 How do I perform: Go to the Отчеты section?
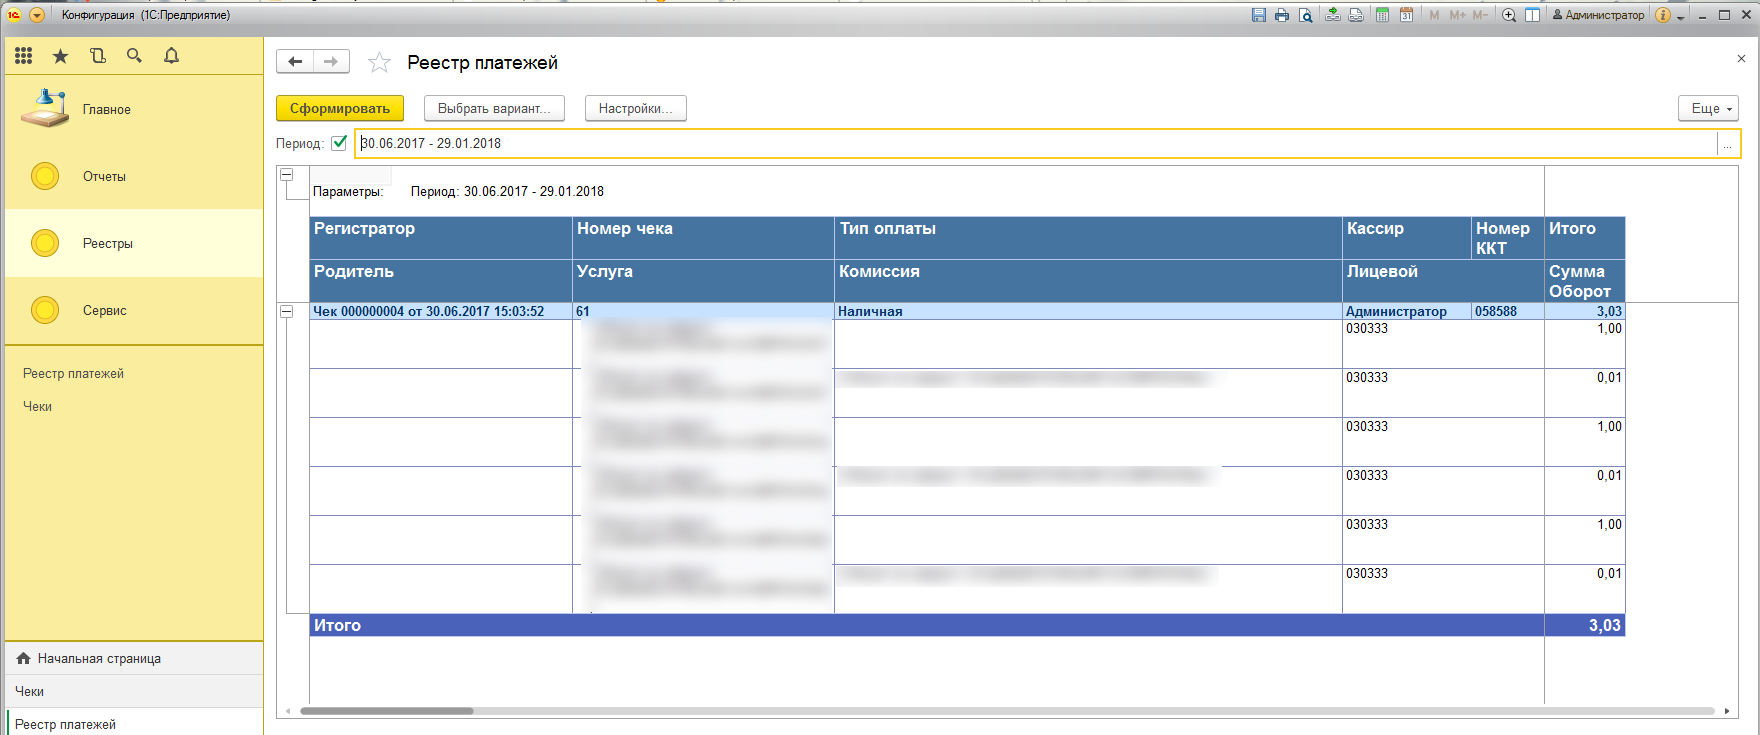[x=104, y=177]
